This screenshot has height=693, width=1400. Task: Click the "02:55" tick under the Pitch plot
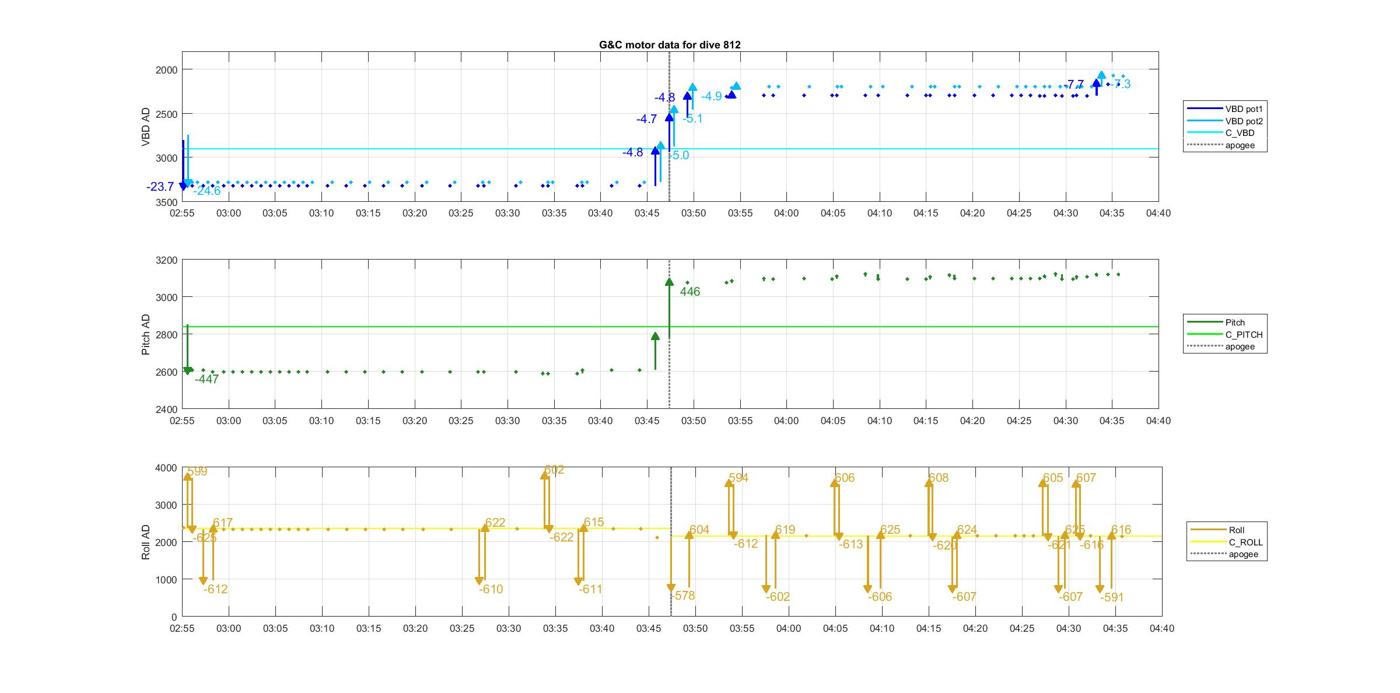182,421
